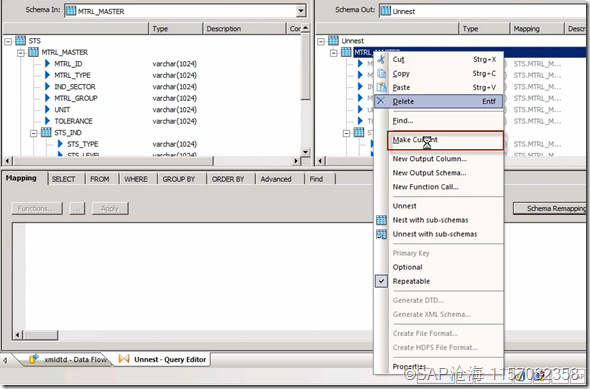Select the TOLERANCE row in Schema In
The width and height of the screenshot is (590, 389).
click(73, 121)
